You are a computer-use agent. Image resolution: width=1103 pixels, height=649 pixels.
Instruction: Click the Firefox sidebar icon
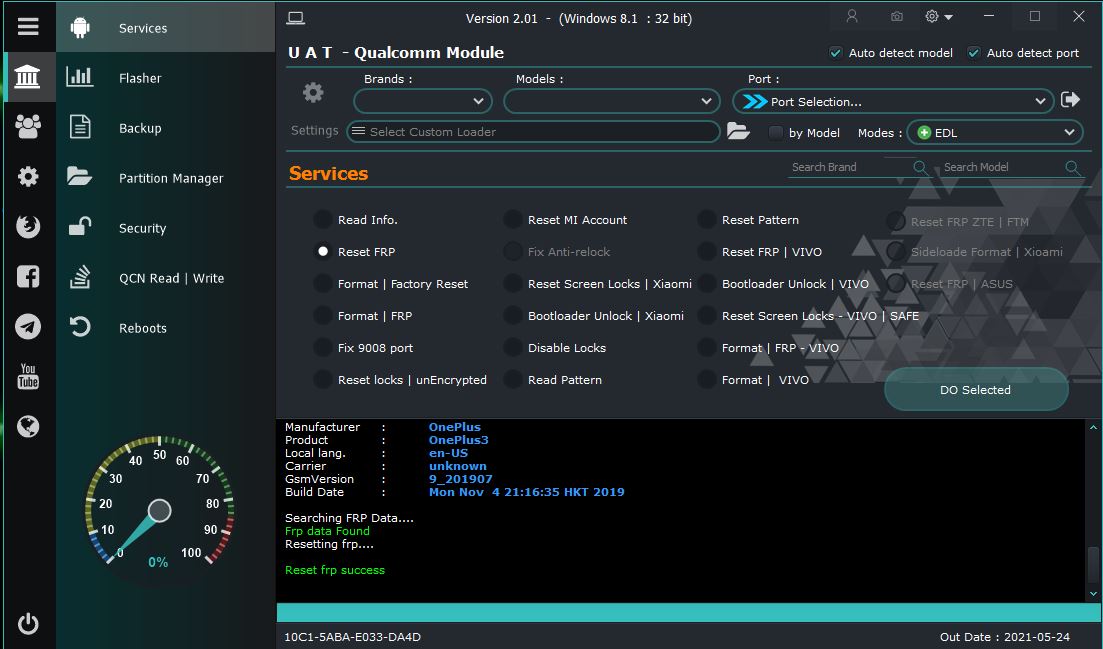[27, 226]
